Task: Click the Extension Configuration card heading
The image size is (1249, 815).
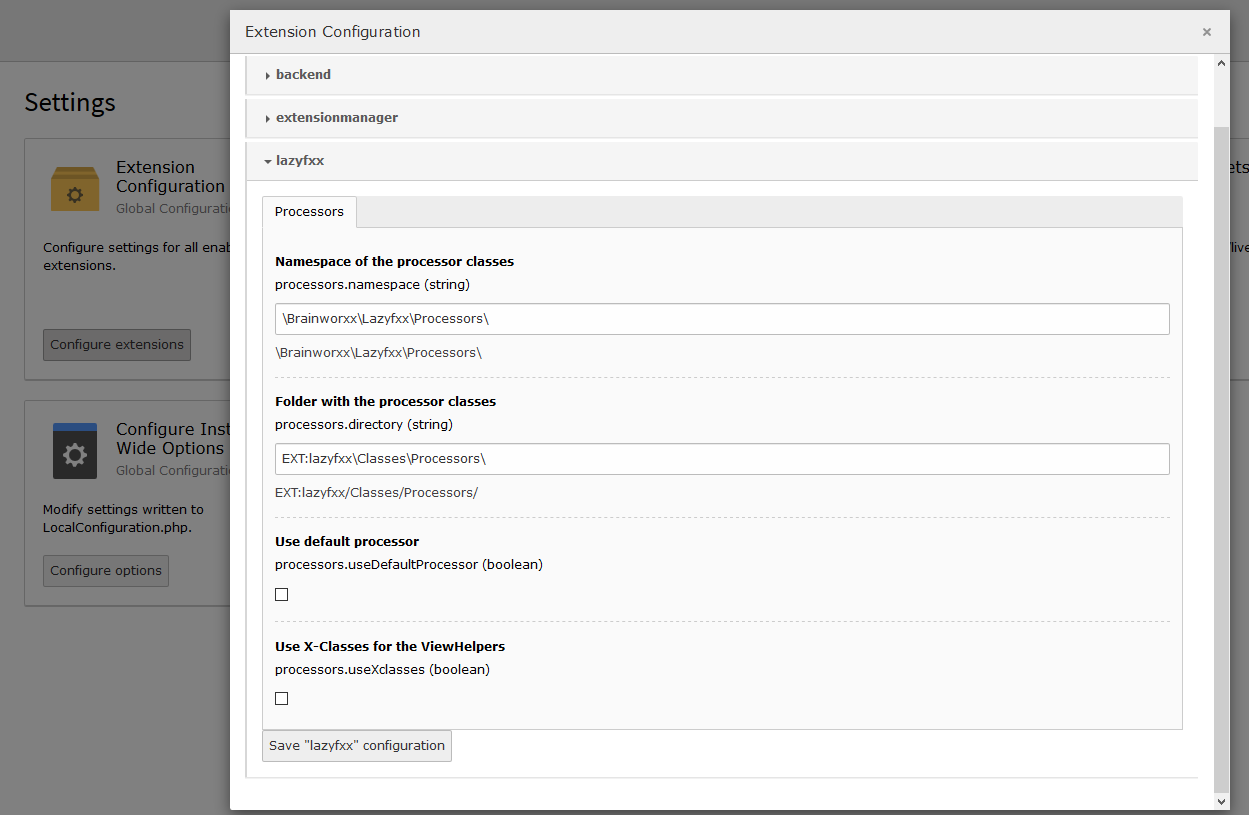Action: pyautogui.click(x=171, y=177)
